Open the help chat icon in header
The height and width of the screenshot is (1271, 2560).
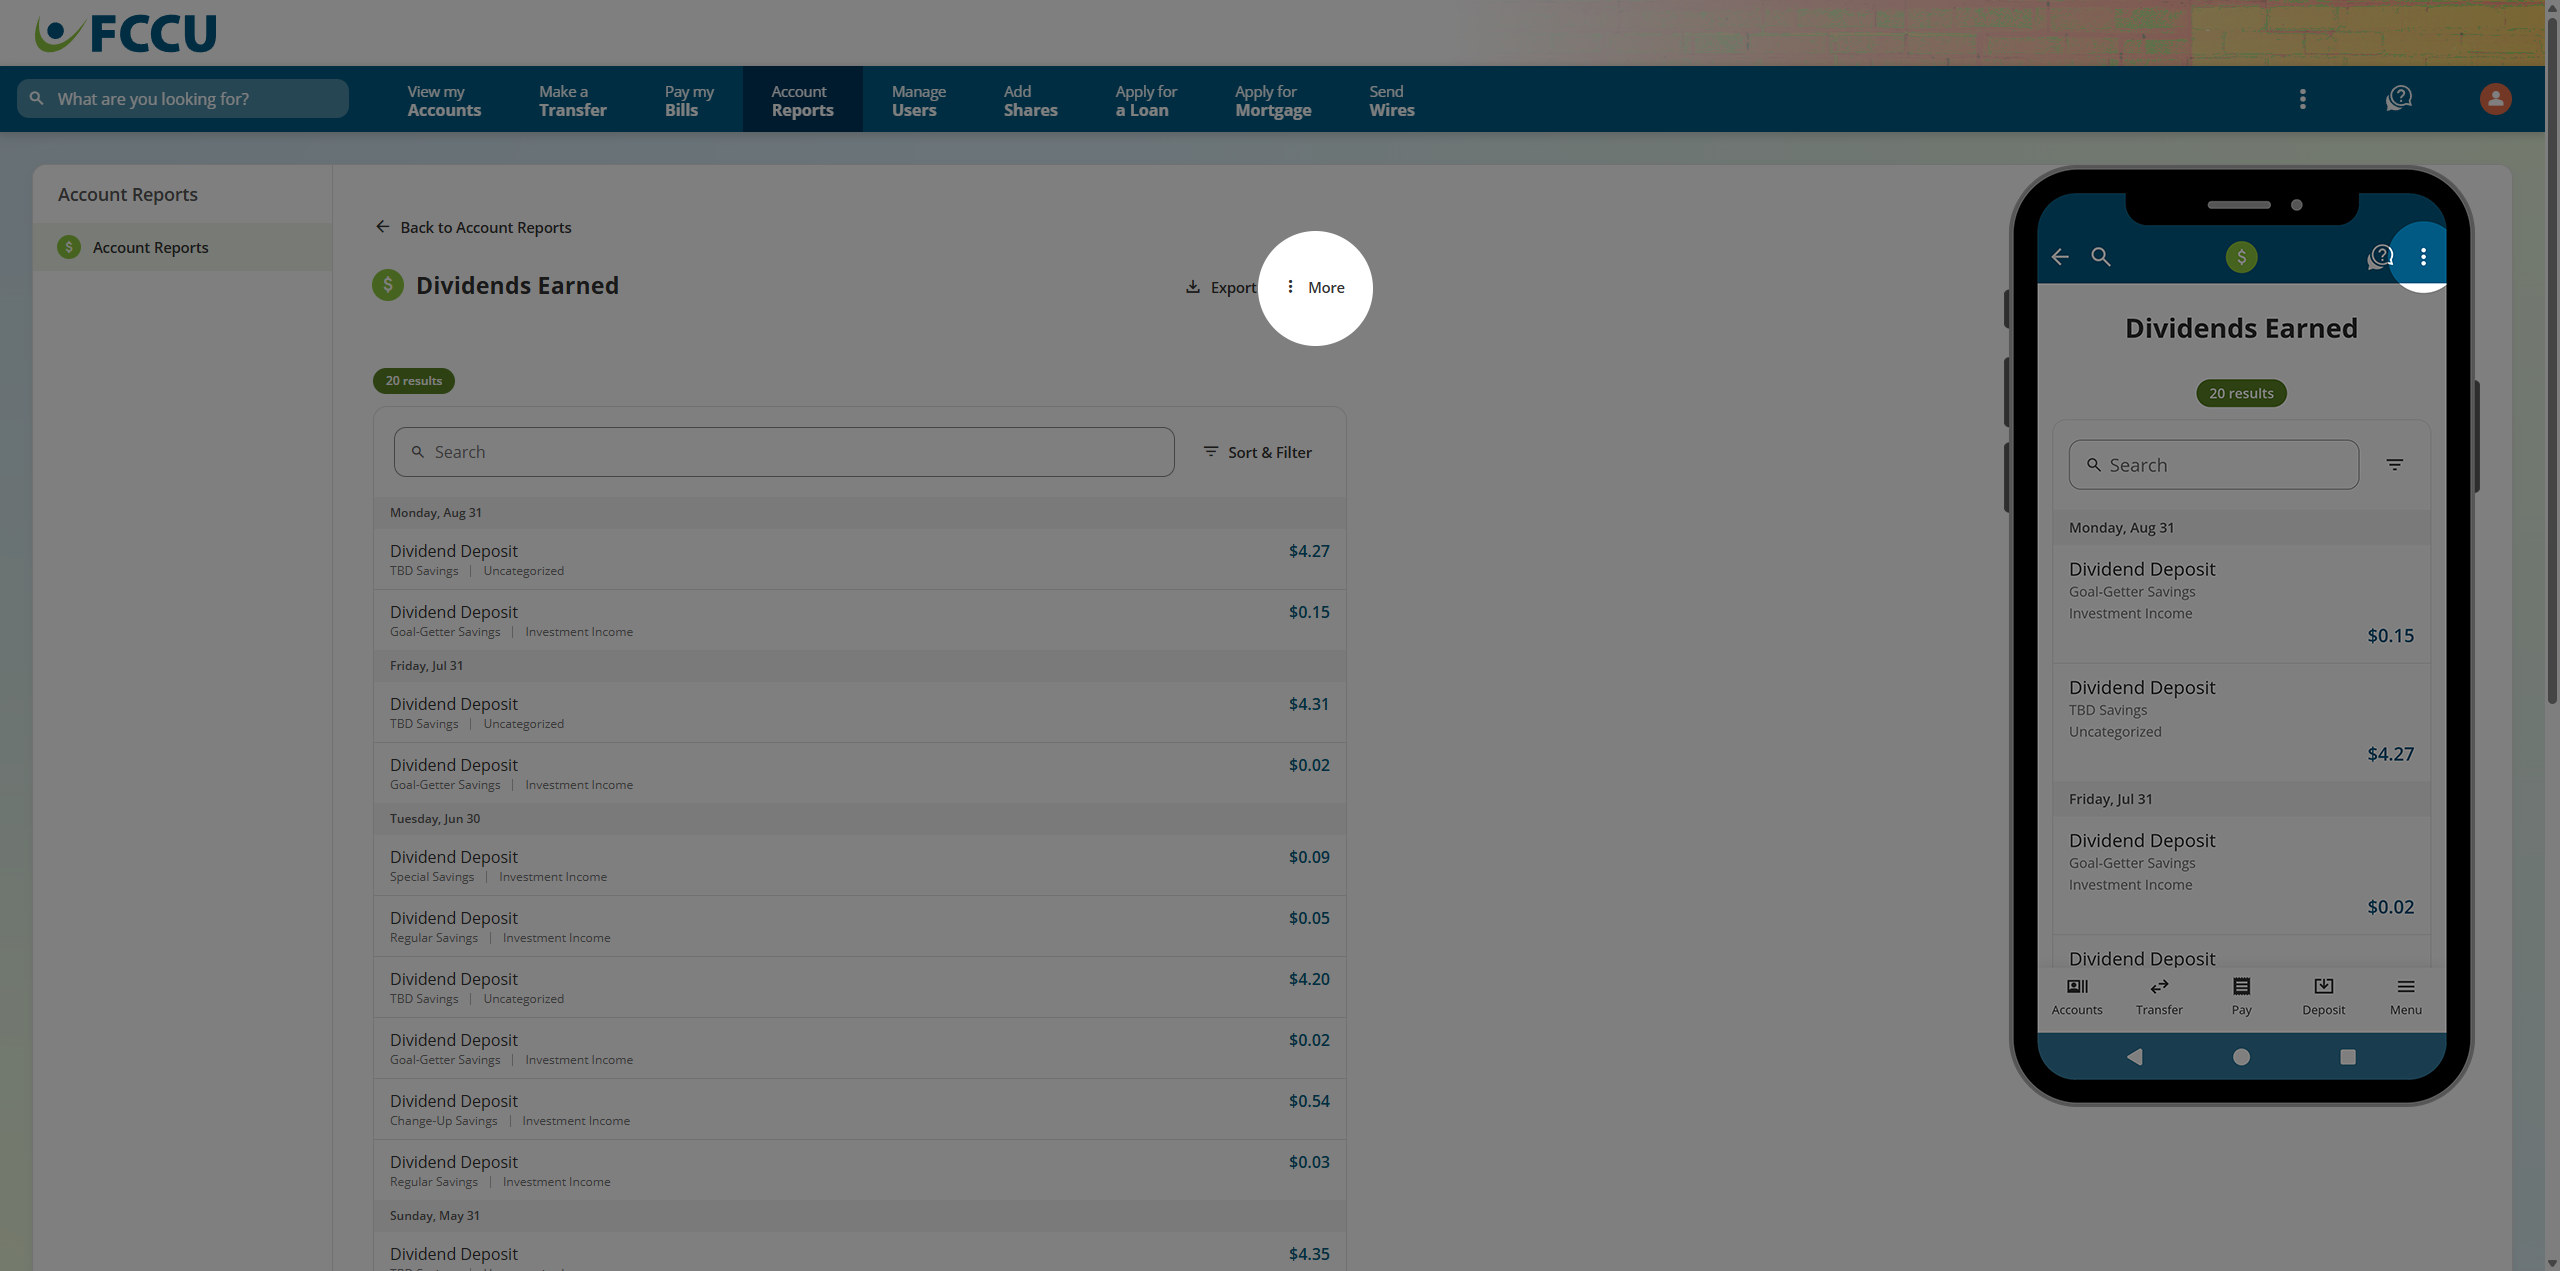tap(2399, 98)
